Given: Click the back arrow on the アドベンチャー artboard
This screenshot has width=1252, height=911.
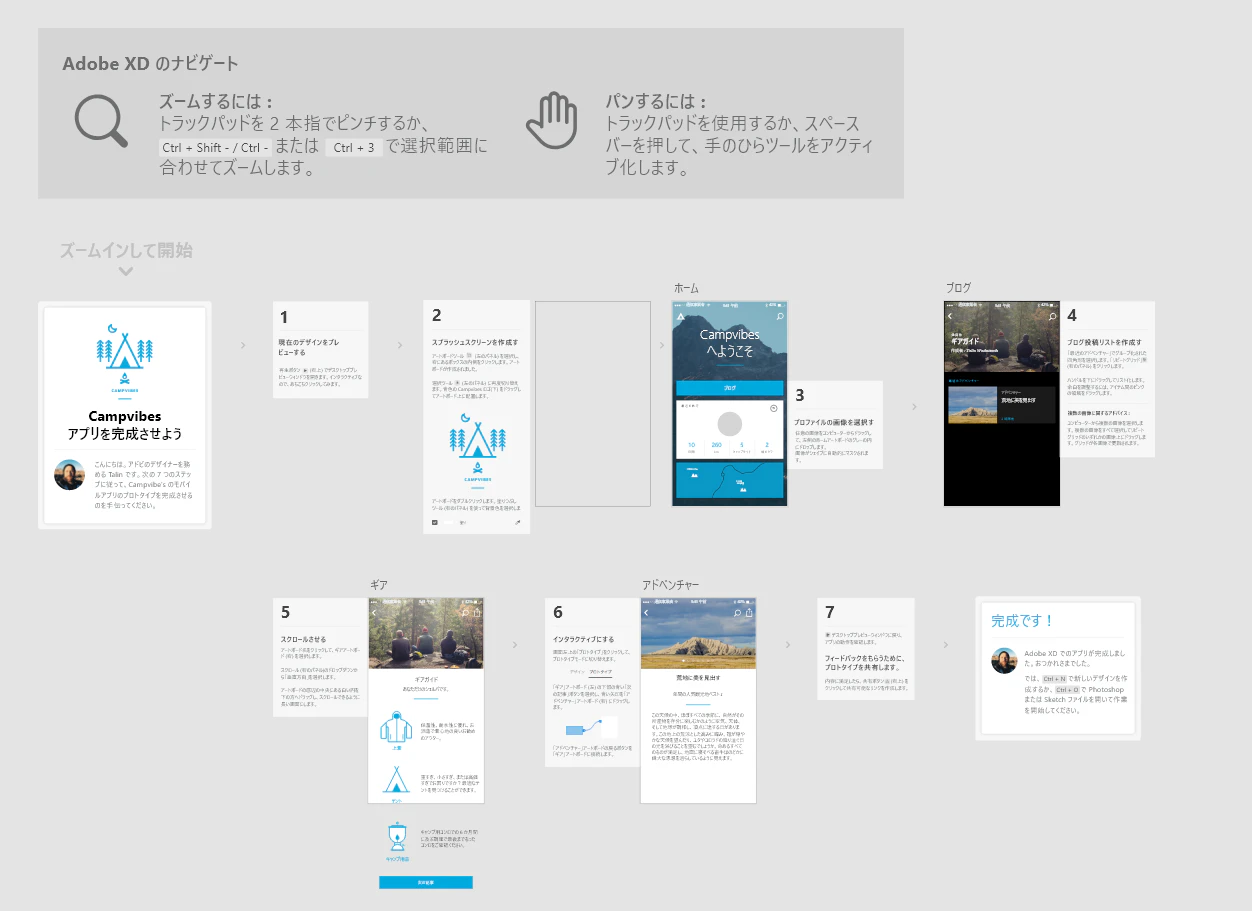Looking at the screenshot, I should coord(646,613).
